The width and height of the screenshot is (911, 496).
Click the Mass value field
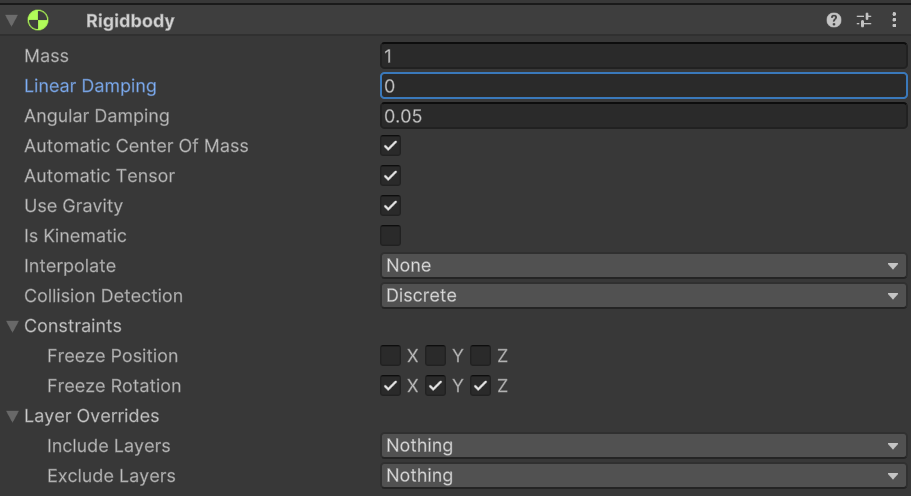click(643, 56)
